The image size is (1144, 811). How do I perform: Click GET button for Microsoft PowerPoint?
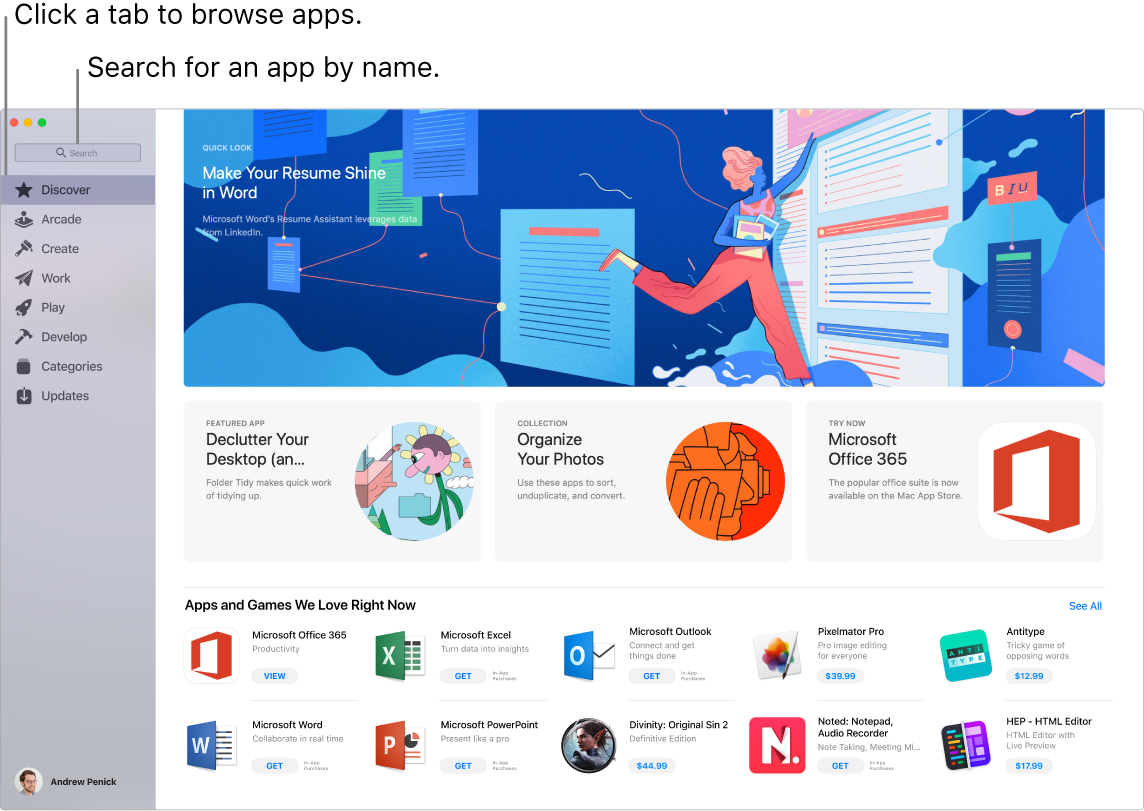[463, 766]
